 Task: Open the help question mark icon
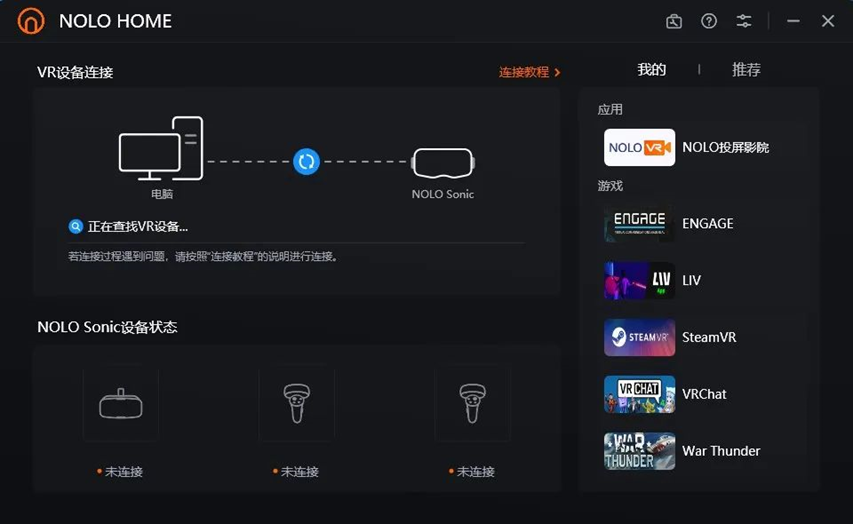click(709, 21)
